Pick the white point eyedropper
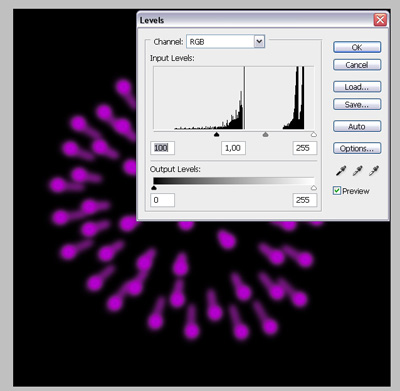The image size is (400, 391). [x=374, y=171]
